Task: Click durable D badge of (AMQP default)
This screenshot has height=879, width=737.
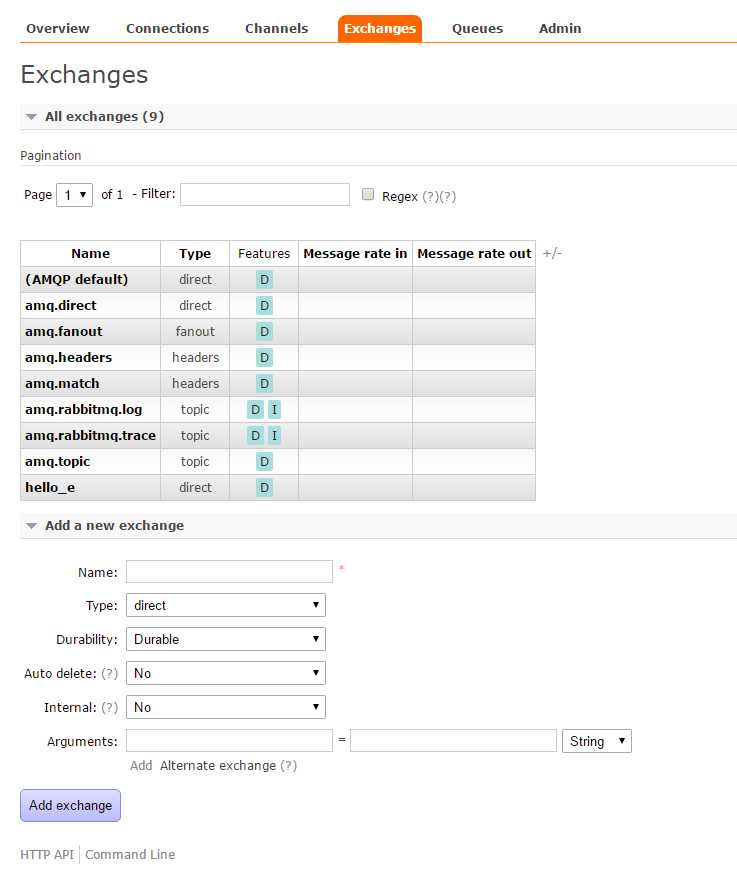Action: pos(265,279)
